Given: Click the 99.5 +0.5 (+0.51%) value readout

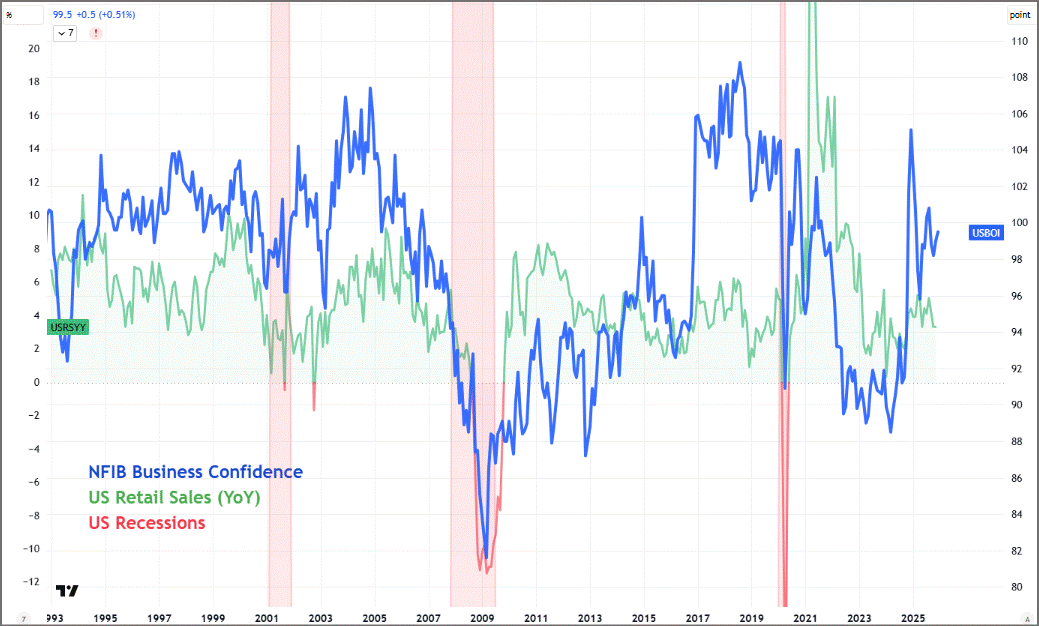Looking at the screenshot, I should pyautogui.click(x=94, y=15).
